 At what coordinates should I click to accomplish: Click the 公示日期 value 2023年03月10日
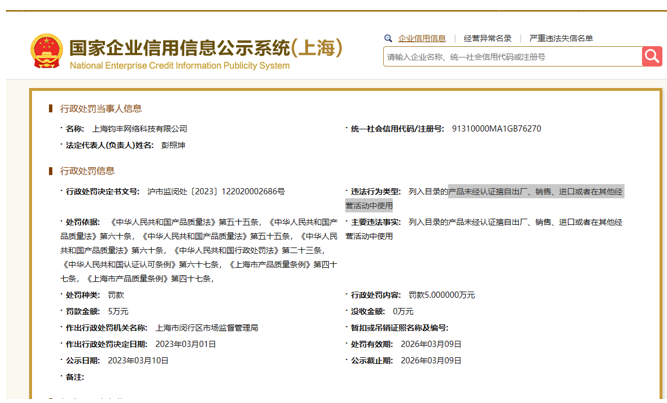(138, 360)
